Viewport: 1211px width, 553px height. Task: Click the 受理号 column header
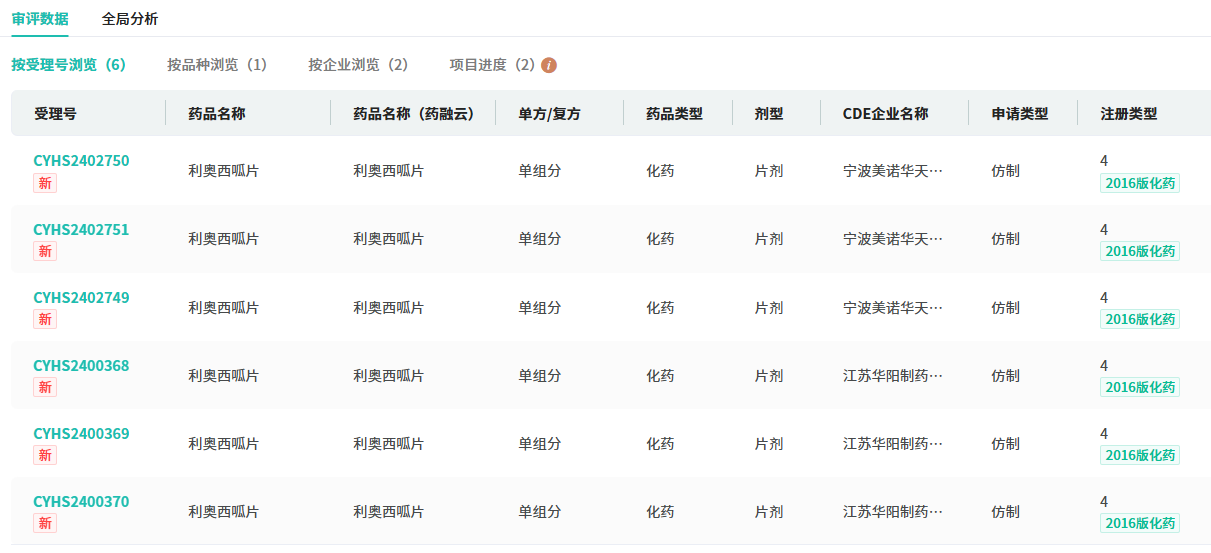55,114
